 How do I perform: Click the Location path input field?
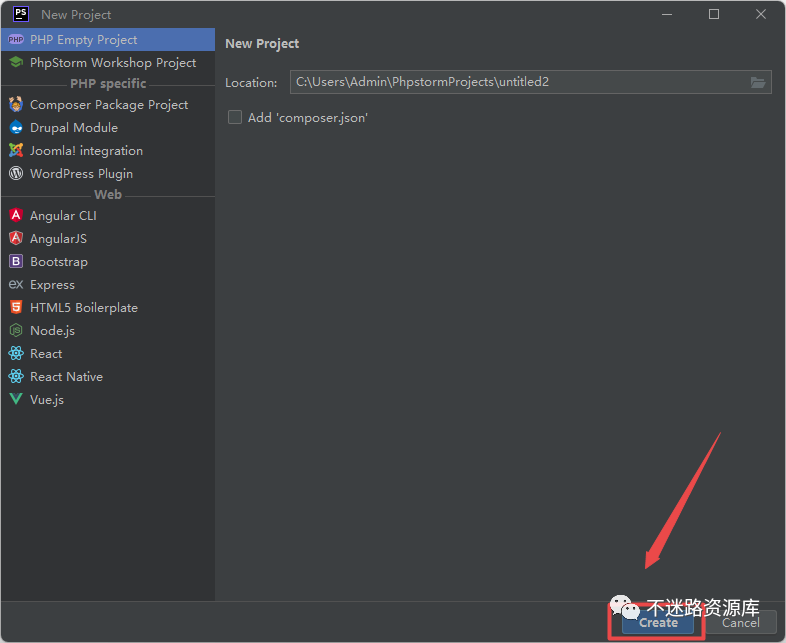pyautogui.click(x=530, y=82)
